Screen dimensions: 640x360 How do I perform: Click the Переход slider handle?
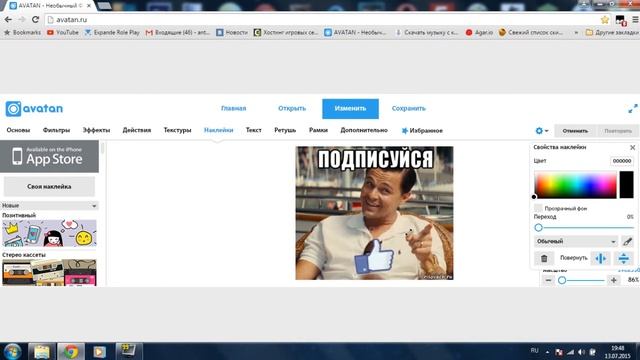[538, 228]
